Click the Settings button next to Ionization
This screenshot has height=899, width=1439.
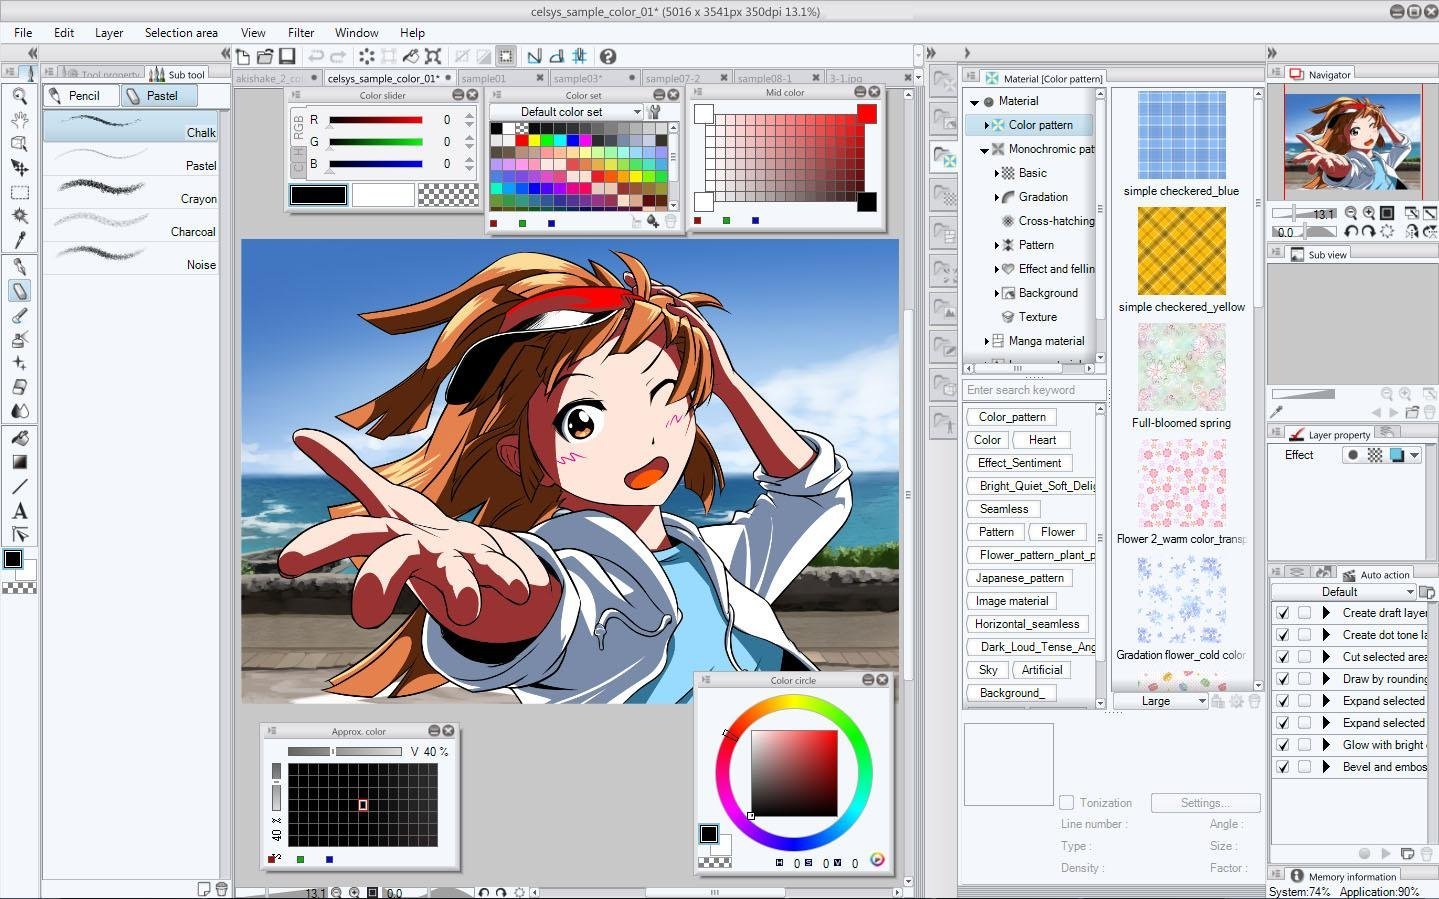[x=1204, y=802]
